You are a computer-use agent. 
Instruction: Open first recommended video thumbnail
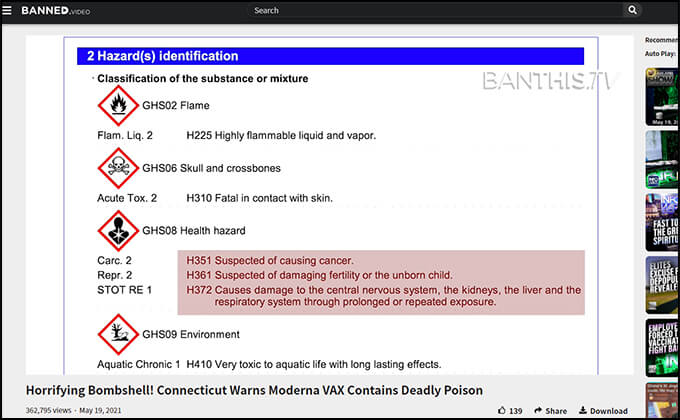click(662, 97)
